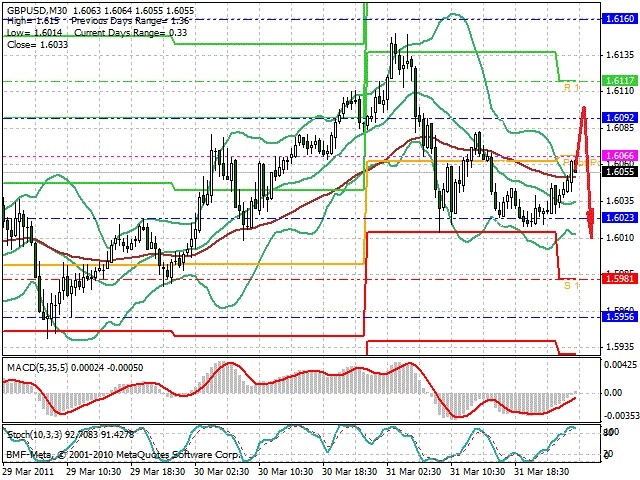This screenshot has height=480, width=640.
Task: Click the magenta 1.6066 level label
Action: pos(620,156)
